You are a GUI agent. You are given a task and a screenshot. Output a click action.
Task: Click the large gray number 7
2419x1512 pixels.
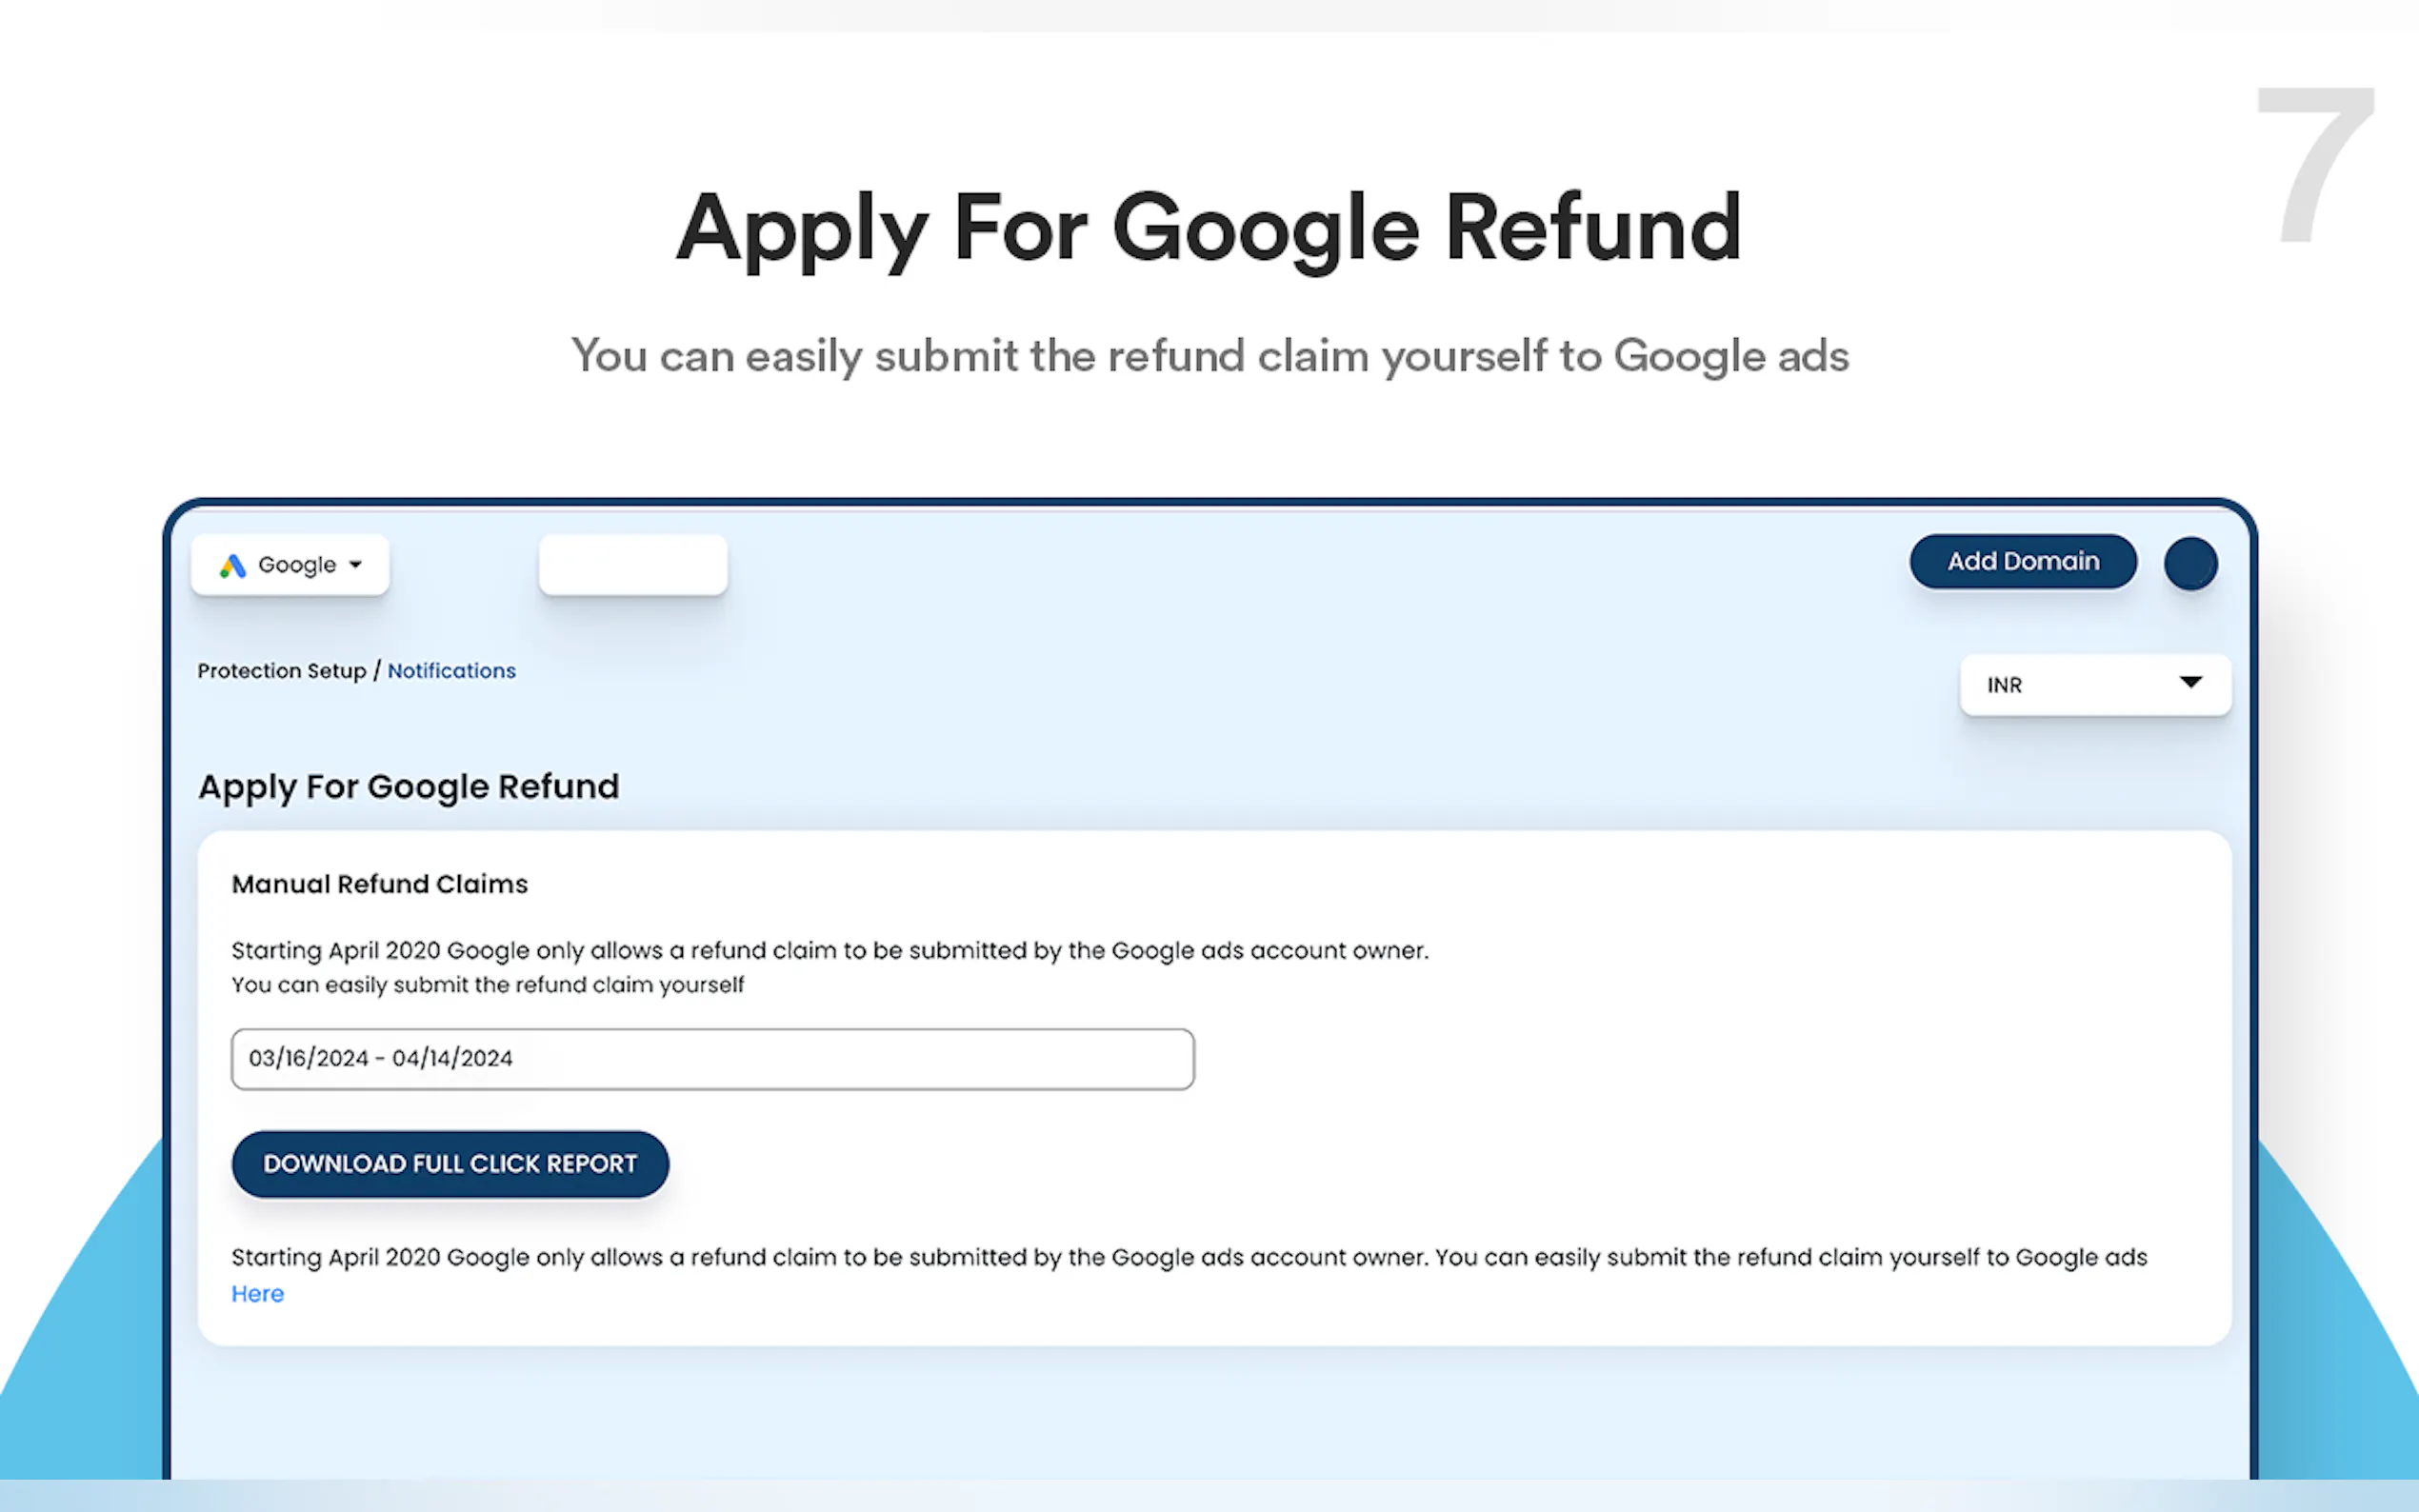(2315, 165)
